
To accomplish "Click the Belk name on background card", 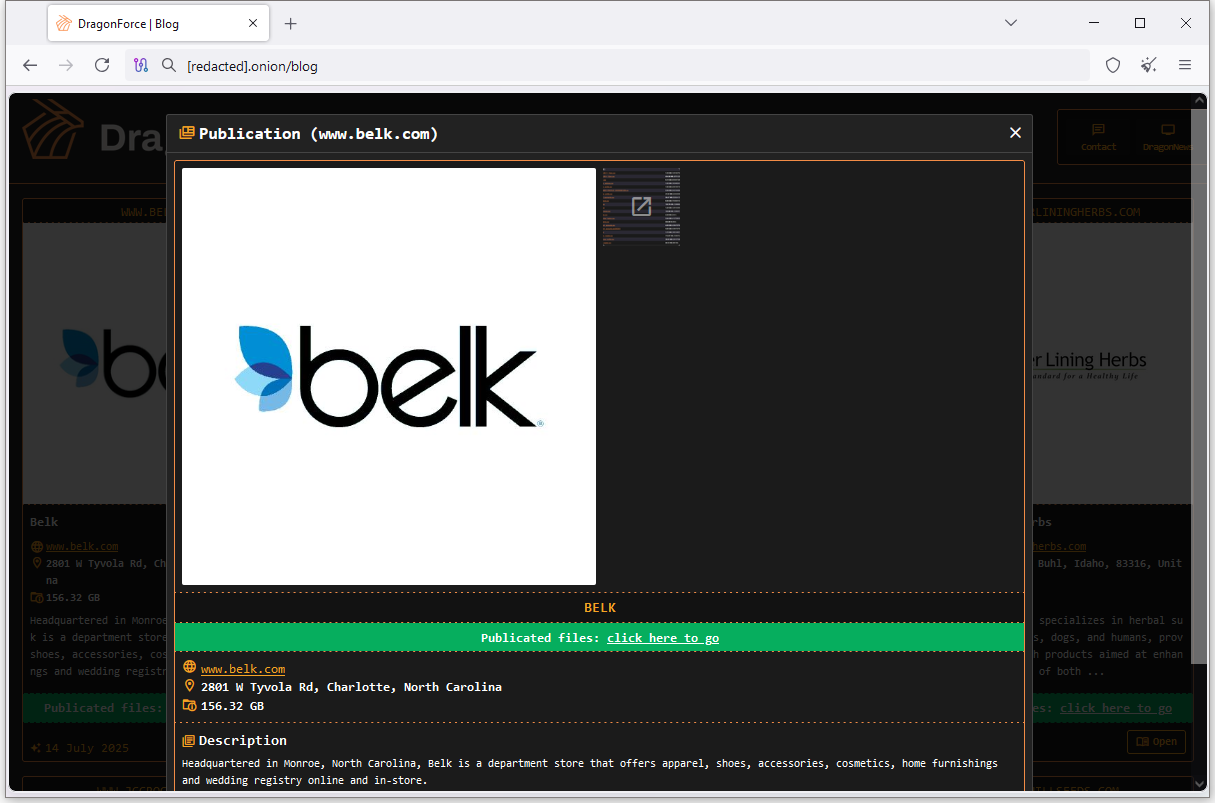I will pos(44,522).
